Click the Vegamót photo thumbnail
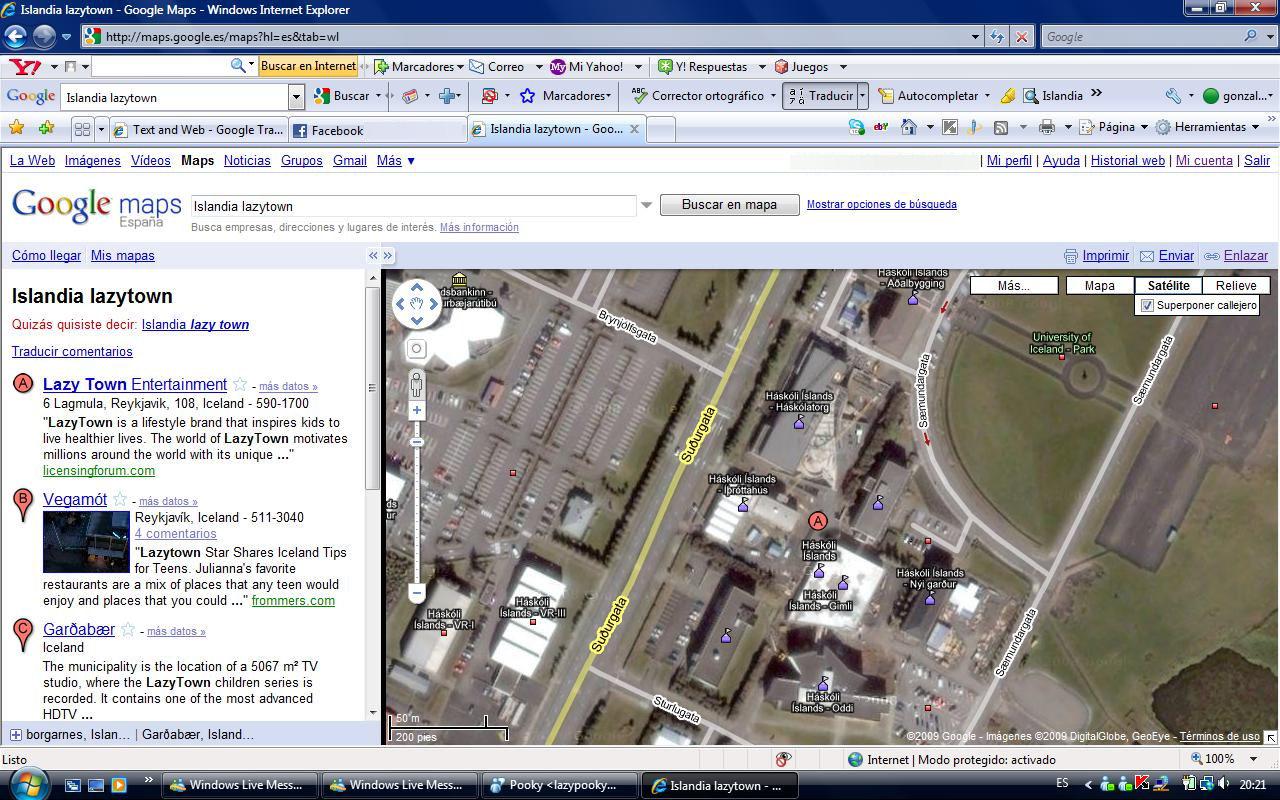Screen dimensions: 1280x800 click(86, 542)
